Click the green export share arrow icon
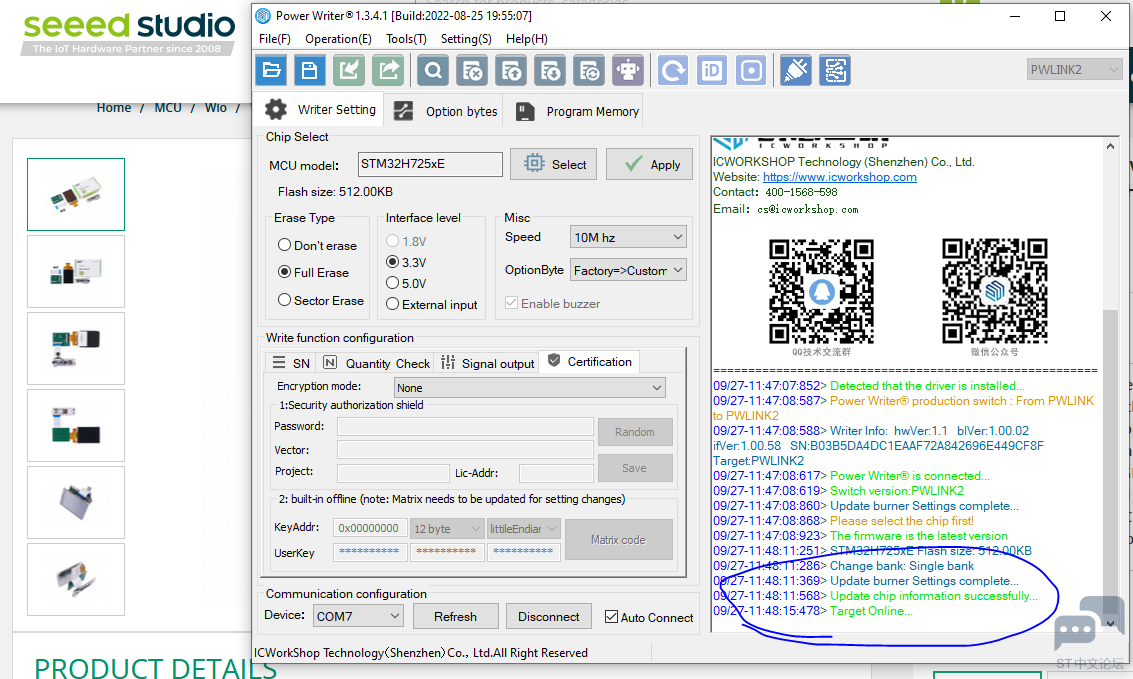1133x679 pixels. click(388, 70)
